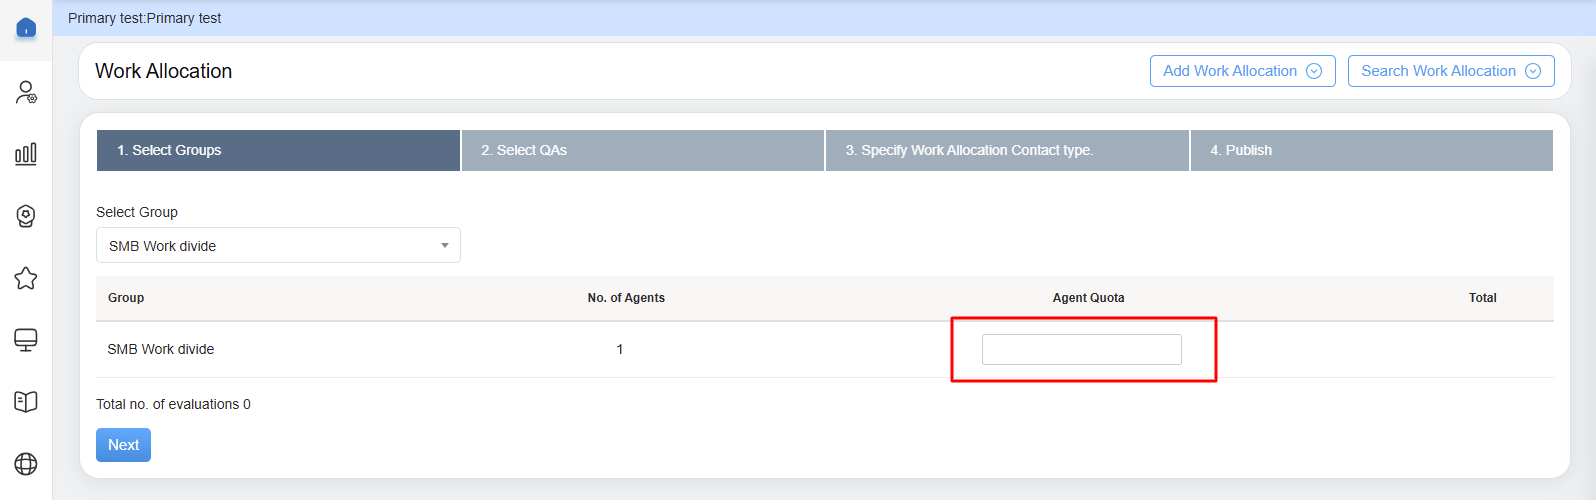
Task: Click the globe icon in sidebar
Action: [26, 464]
